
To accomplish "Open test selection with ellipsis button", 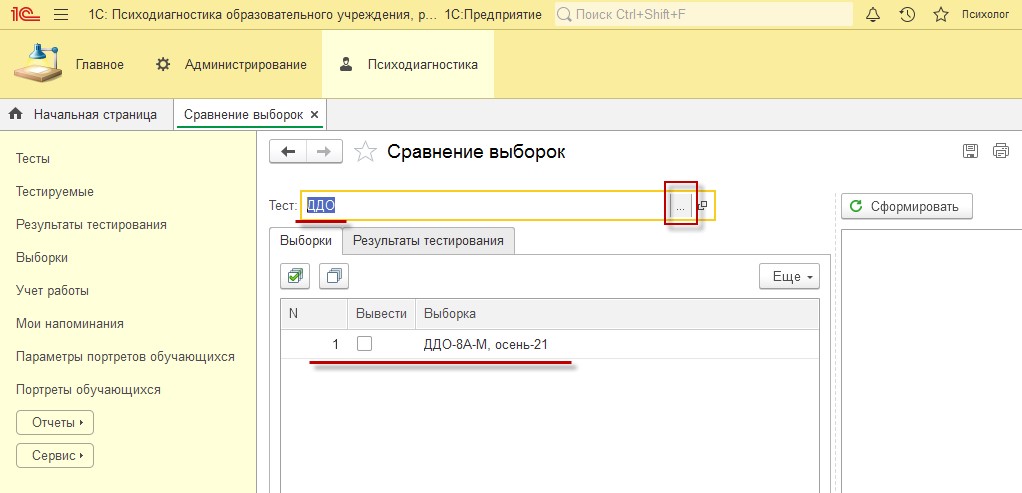I will pos(680,205).
